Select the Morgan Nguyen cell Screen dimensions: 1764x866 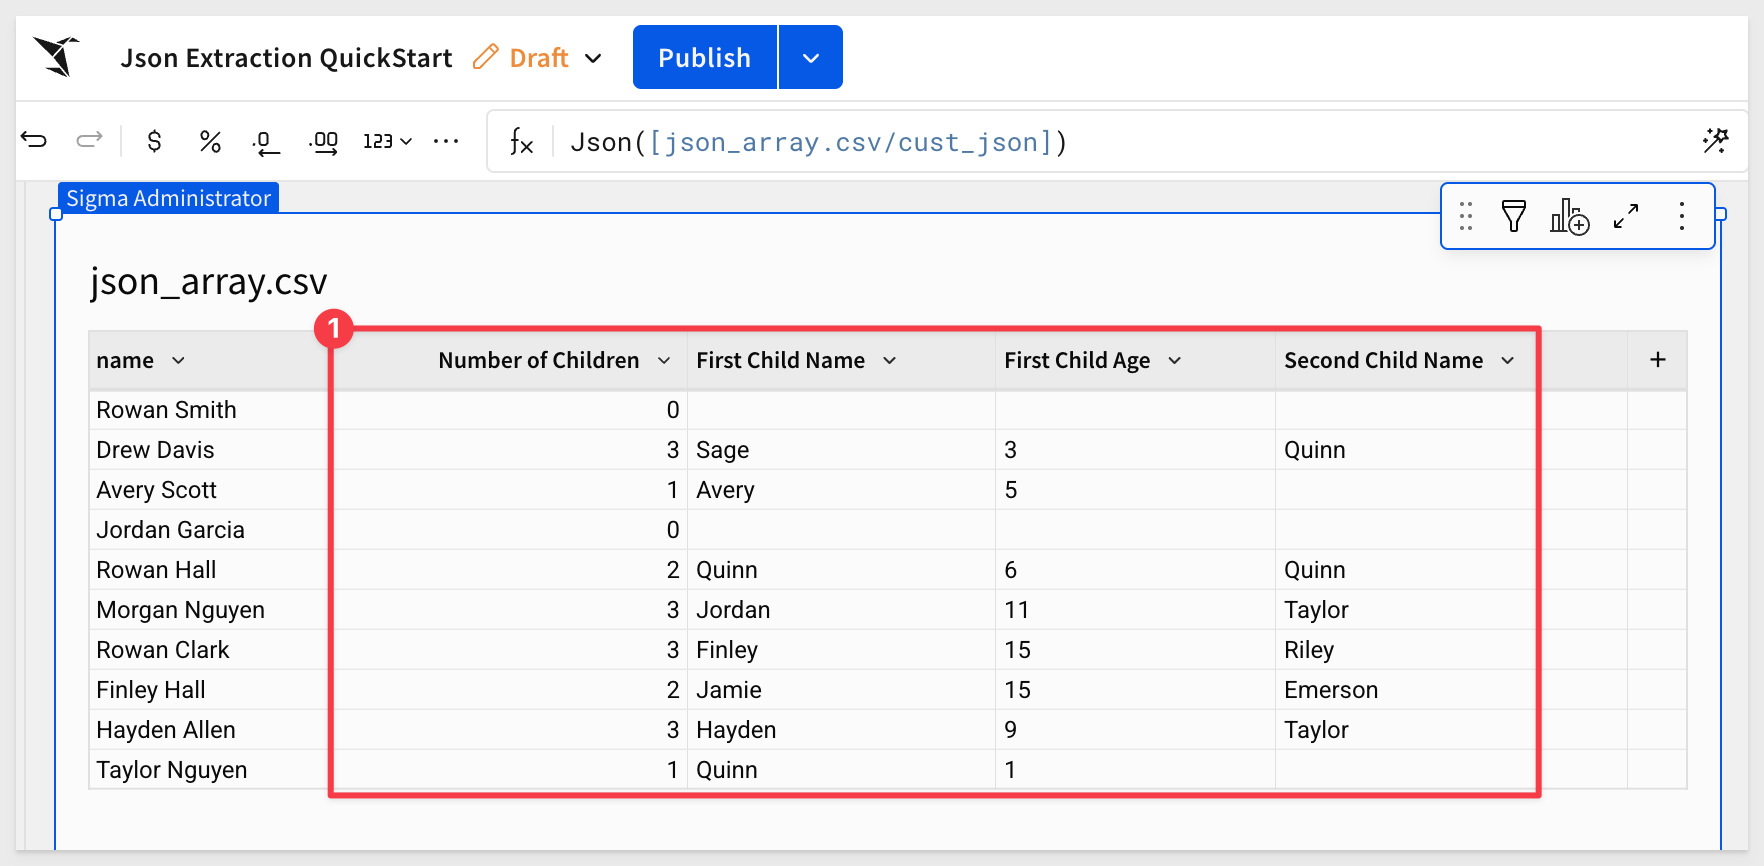[209, 610]
